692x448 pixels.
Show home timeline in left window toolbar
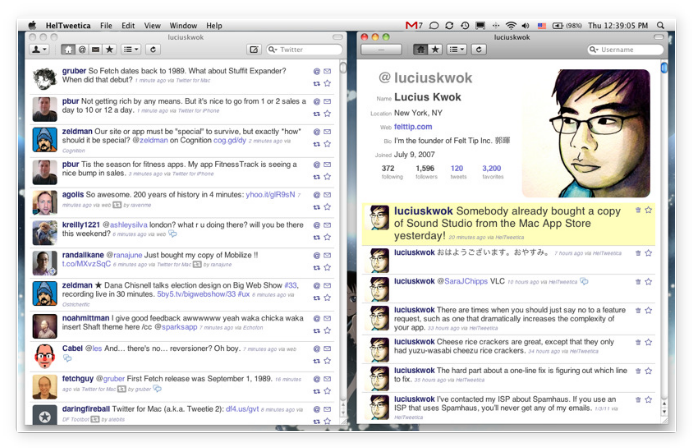coord(68,49)
